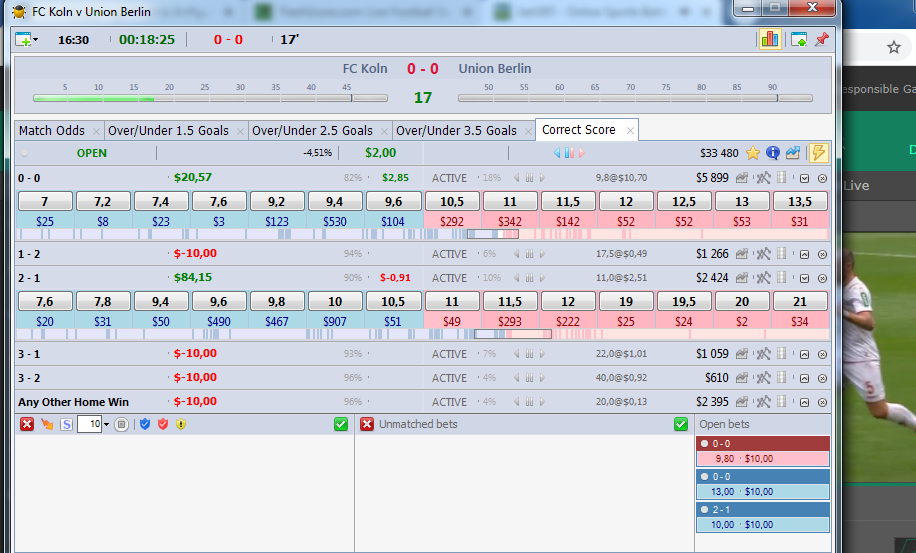Image resolution: width=916 pixels, height=553 pixels.
Task: Remove the 3 - 2 selection row
Action: pos(822,378)
